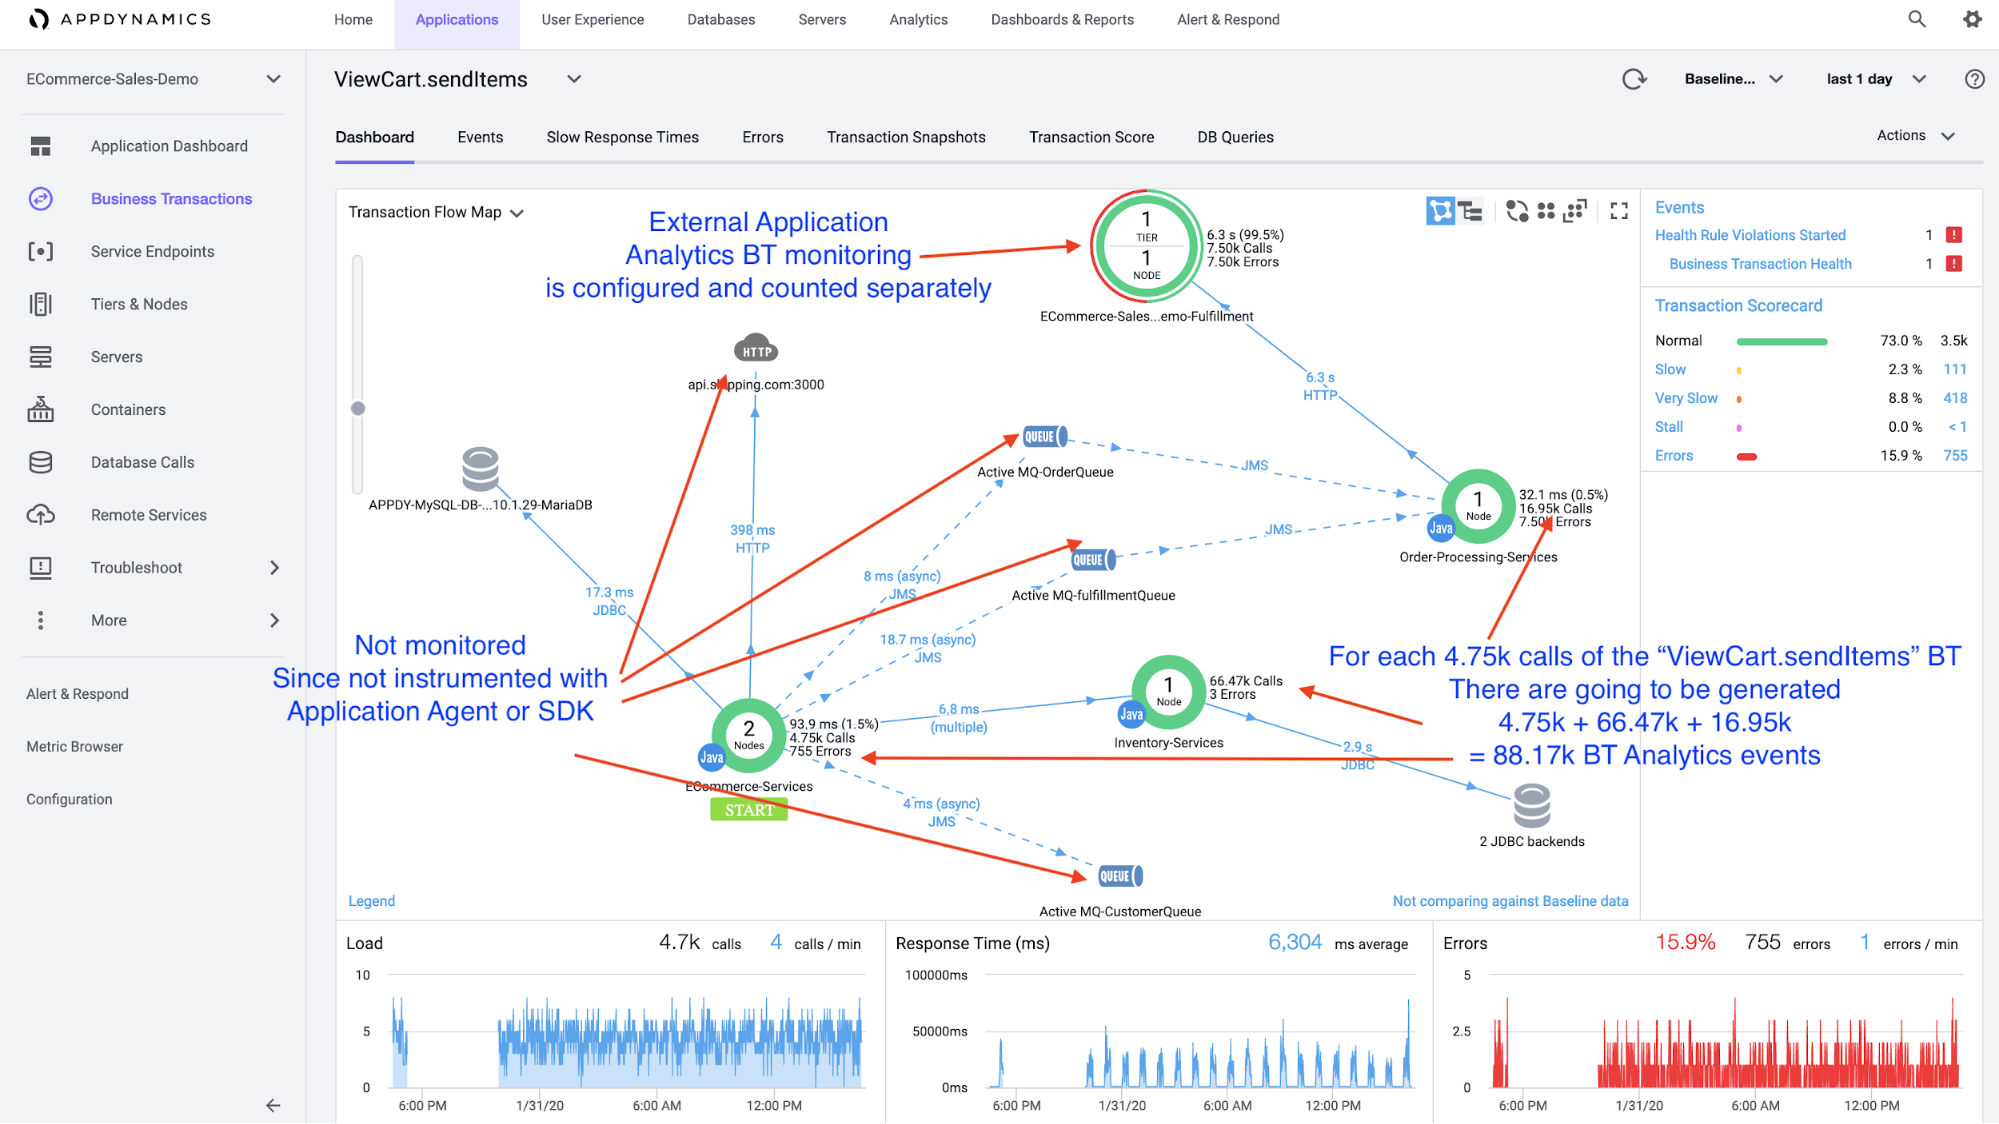Image resolution: width=1999 pixels, height=1124 pixels.
Task: Click the flow map zoom slider handle
Action: [358, 408]
